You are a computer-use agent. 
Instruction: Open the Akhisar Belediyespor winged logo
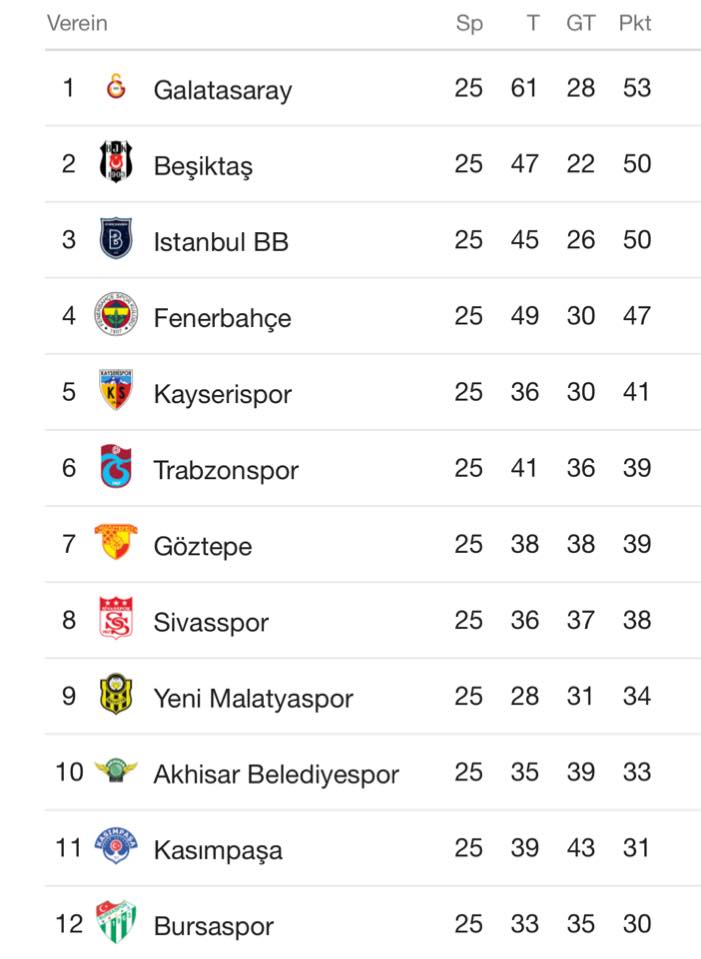pos(116,770)
